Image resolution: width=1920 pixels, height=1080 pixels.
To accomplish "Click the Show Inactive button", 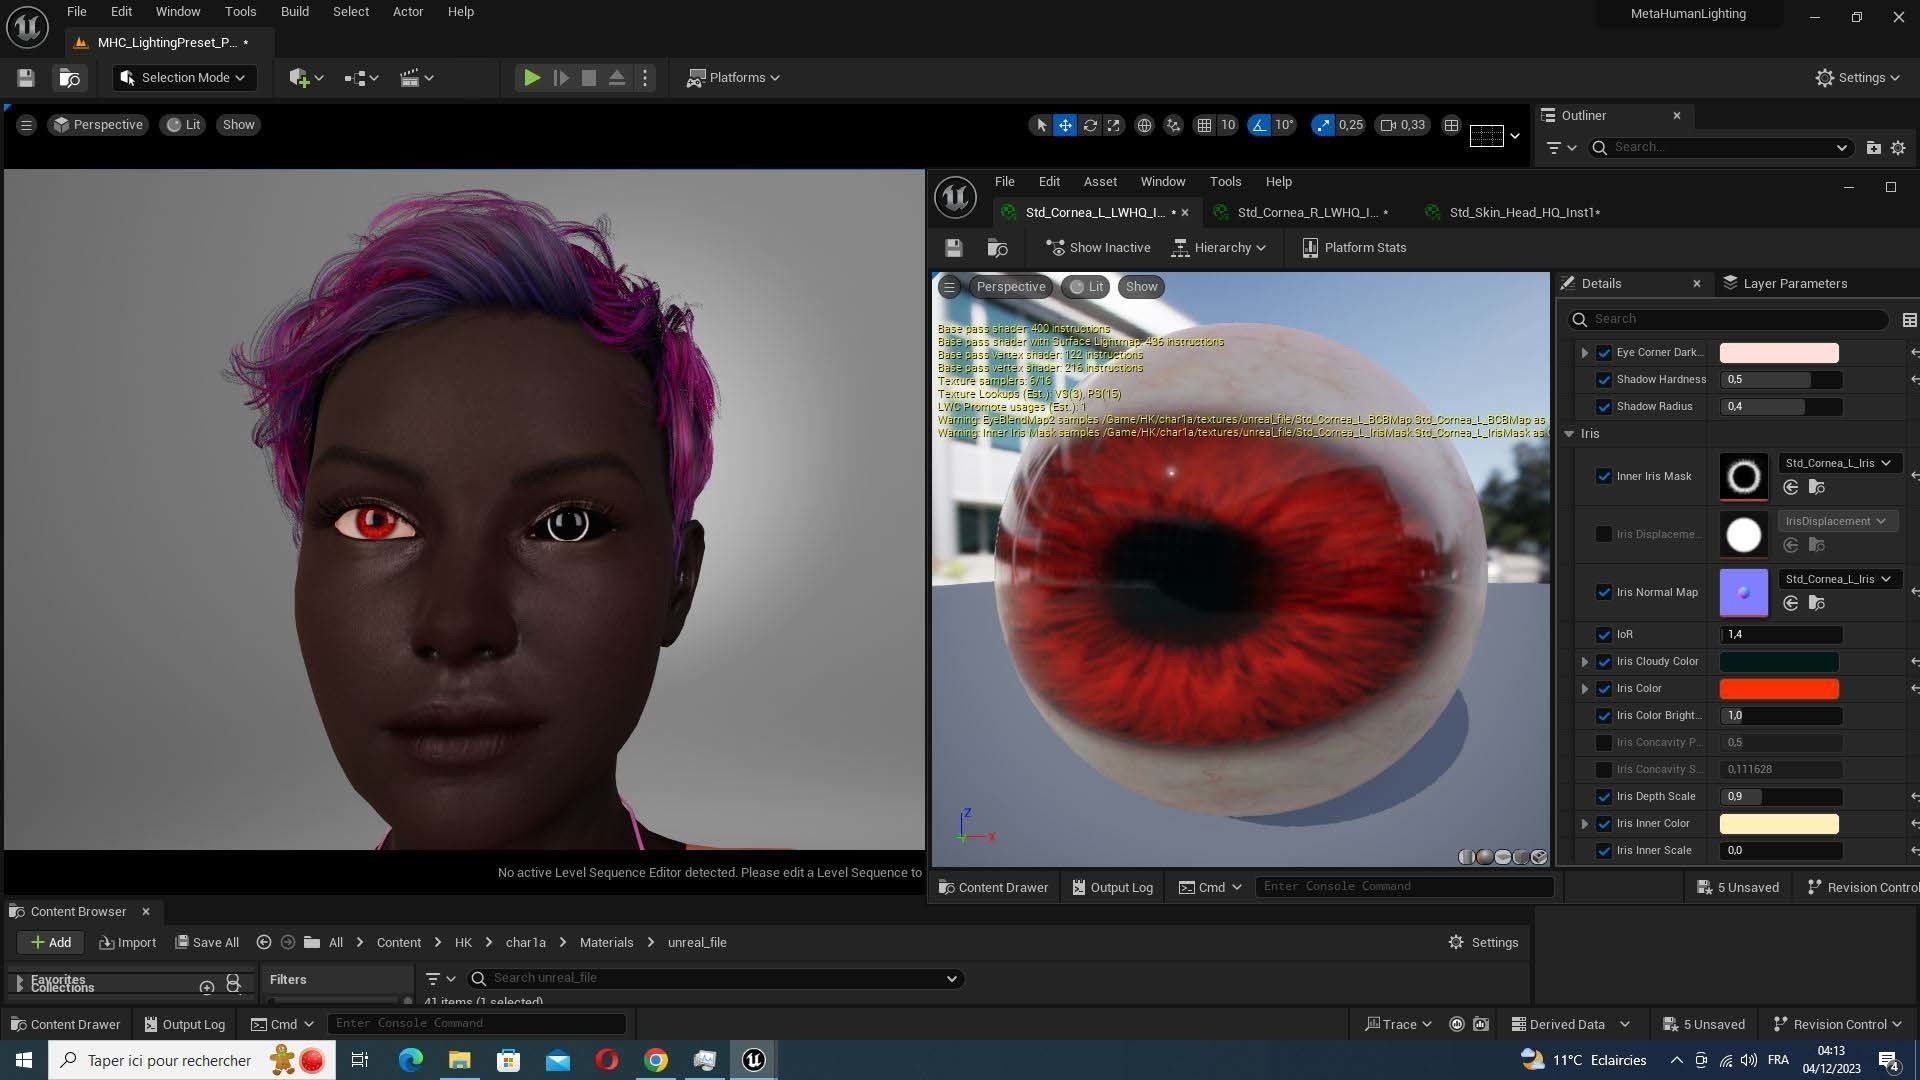I will point(1098,248).
